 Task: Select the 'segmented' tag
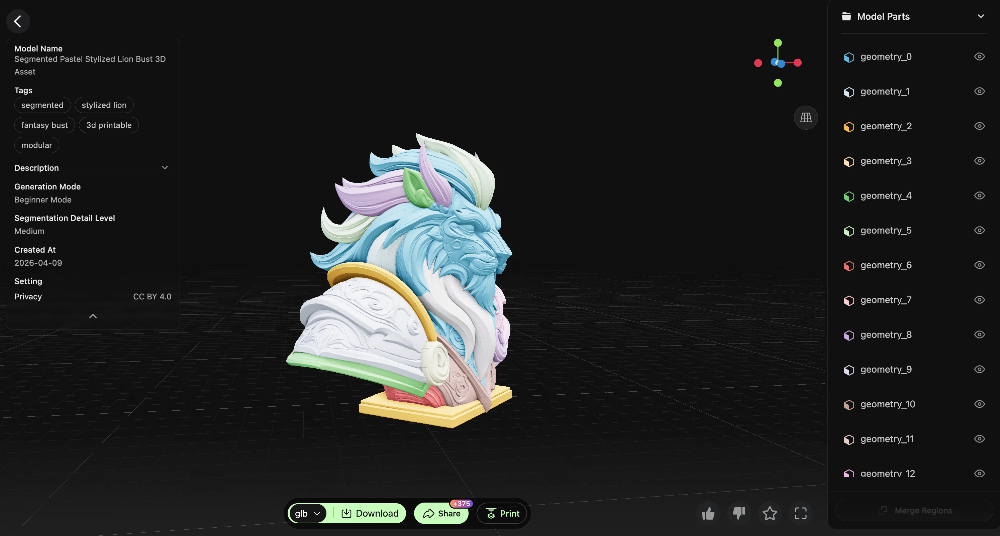tap(42, 105)
